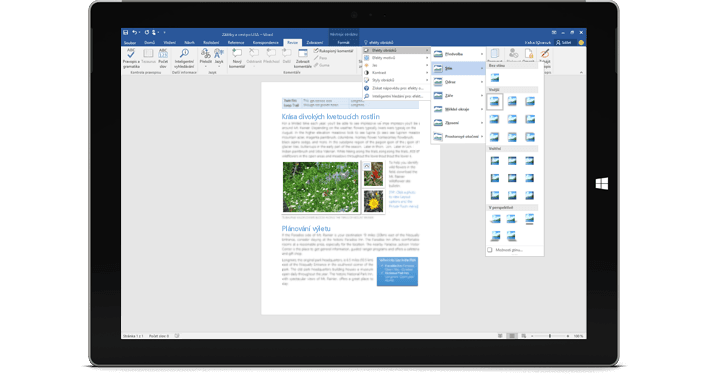The image size is (713, 374).
Task: Apply the Bez stínu no-shadow thumbnail
Action: pos(495,78)
